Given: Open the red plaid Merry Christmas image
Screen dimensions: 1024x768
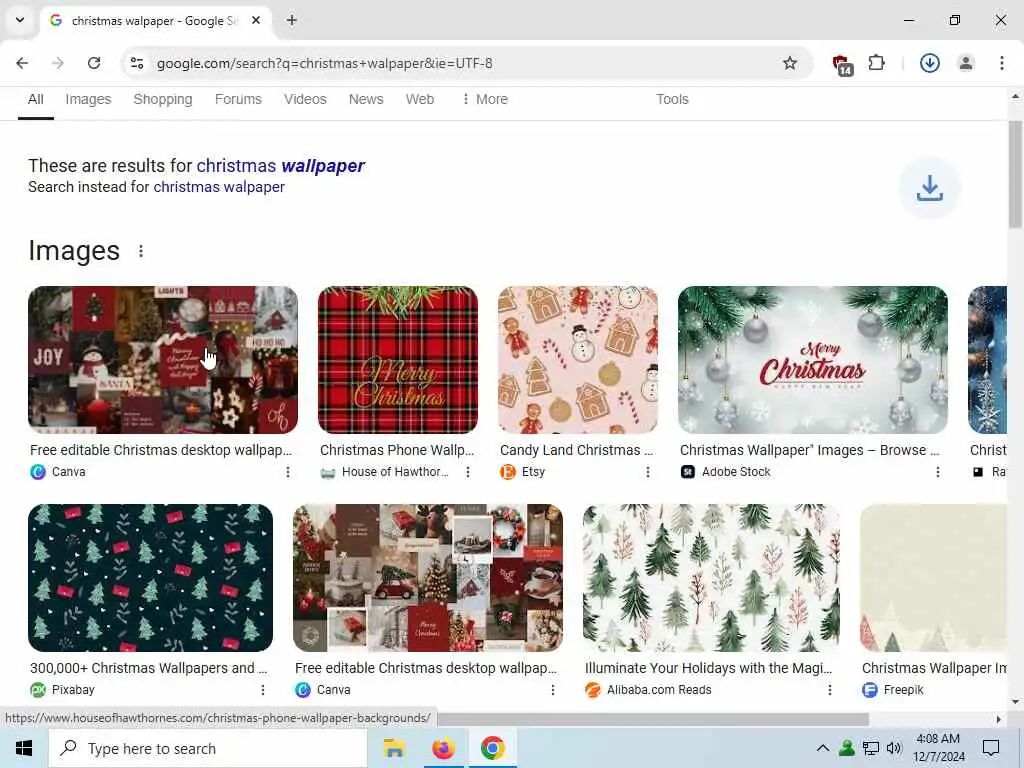Looking at the screenshot, I should coord(398,360).
